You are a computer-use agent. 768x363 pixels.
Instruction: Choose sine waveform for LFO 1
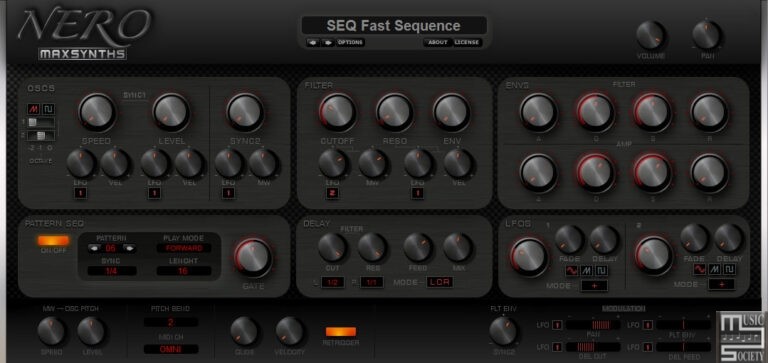pos(572,270)
